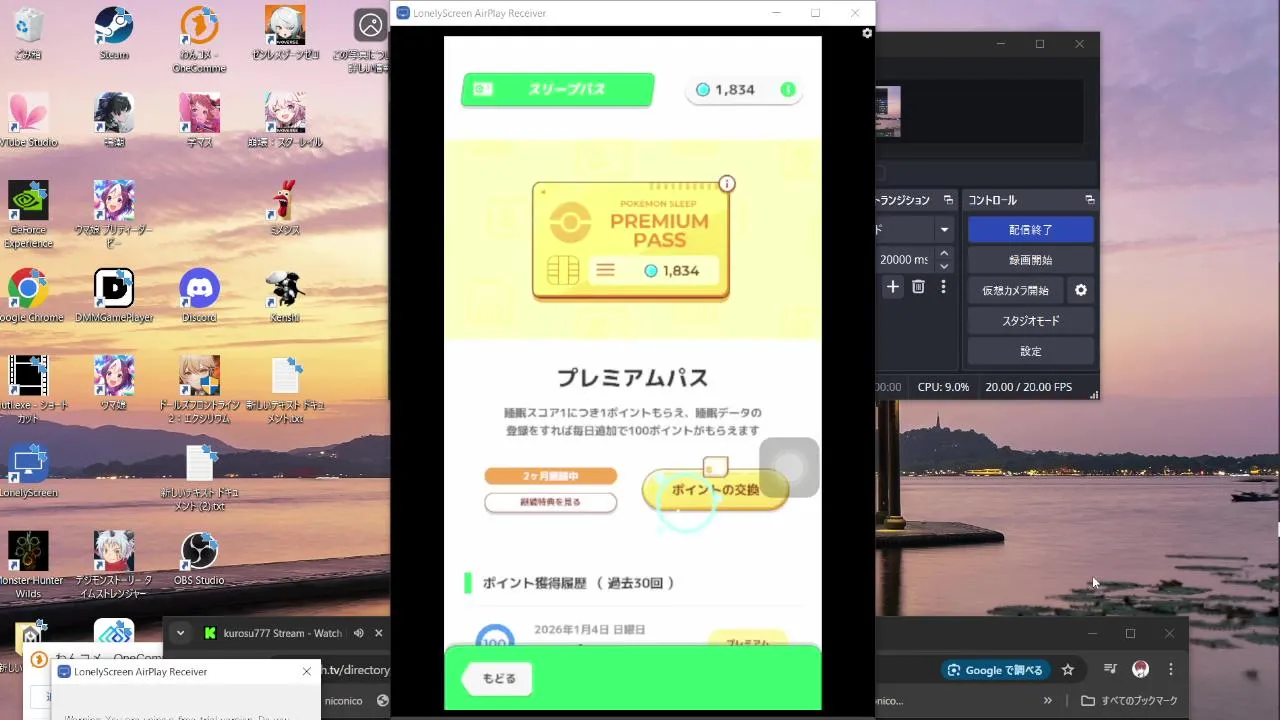Open Monster Hunter Wilds shortcut

28,564
